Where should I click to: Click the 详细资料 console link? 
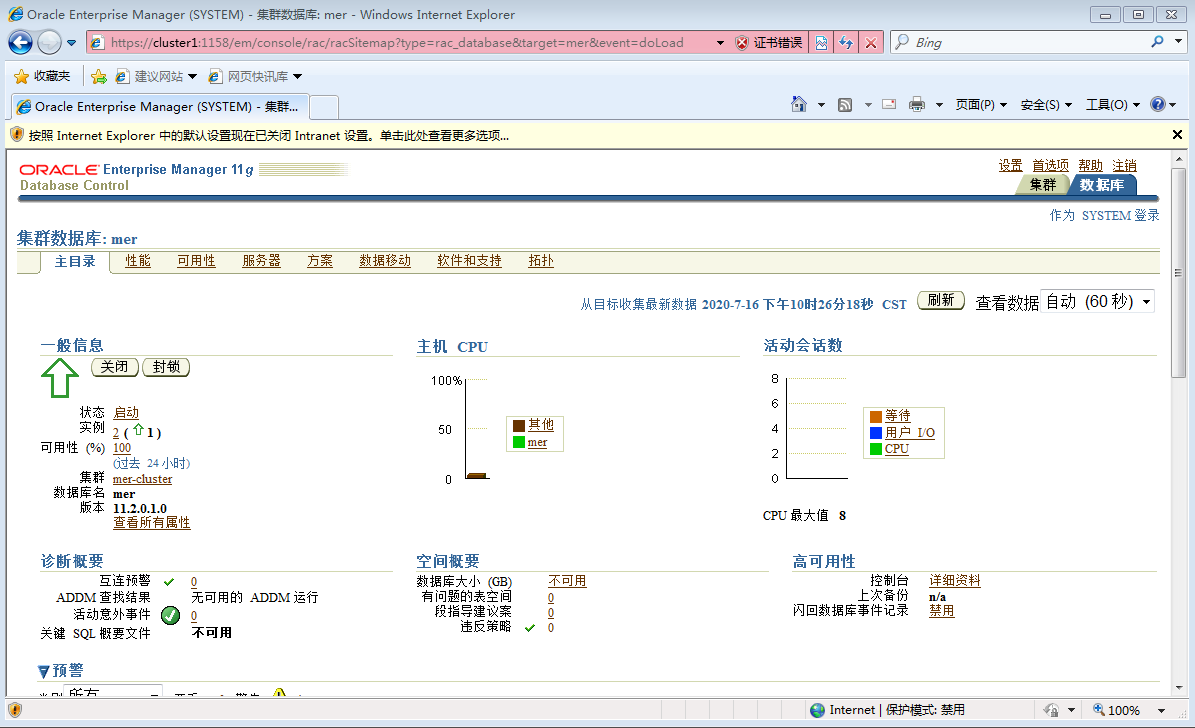pos(955,581)
